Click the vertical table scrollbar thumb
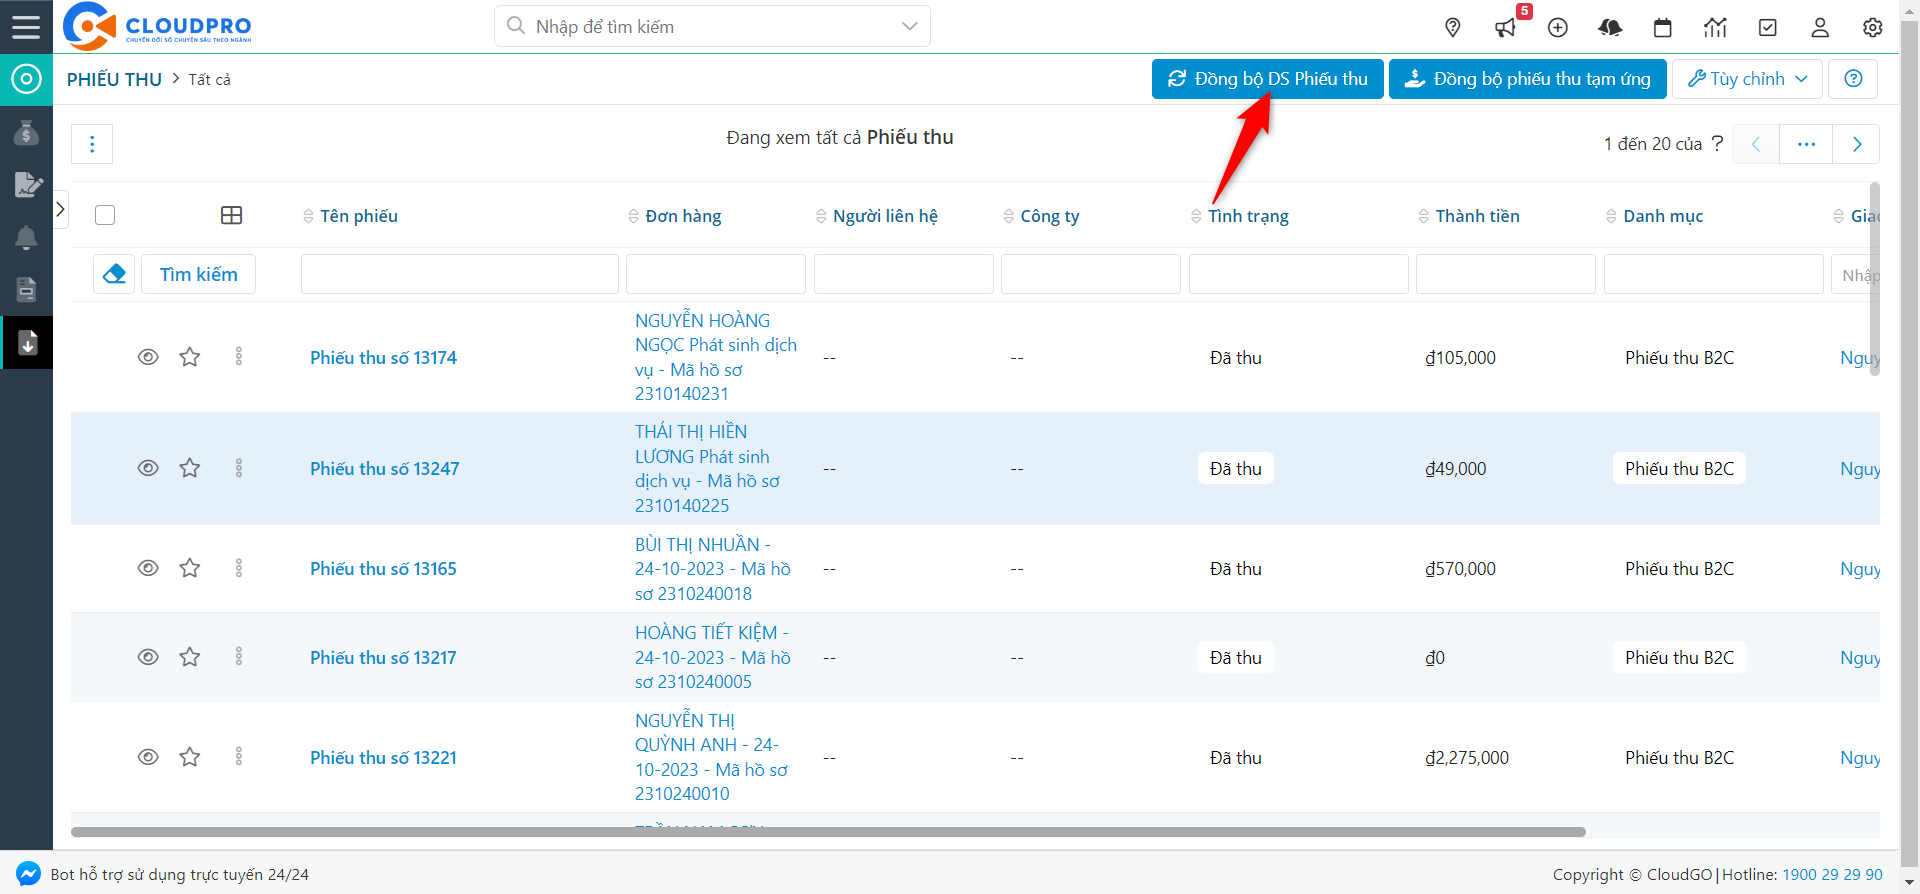Image resolution: width=1920 pixels, height=894 pixels. click(x=1875, y=278)
